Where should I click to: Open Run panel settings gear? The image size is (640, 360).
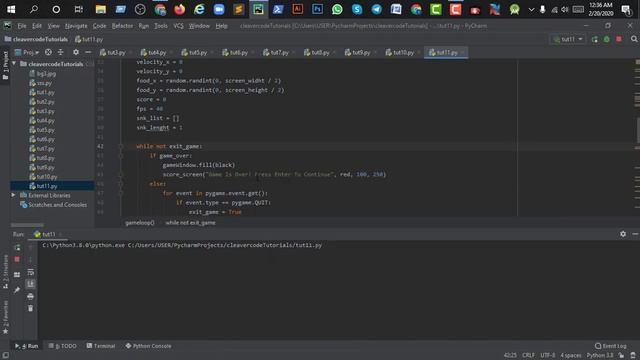click(x=623, y=234)
